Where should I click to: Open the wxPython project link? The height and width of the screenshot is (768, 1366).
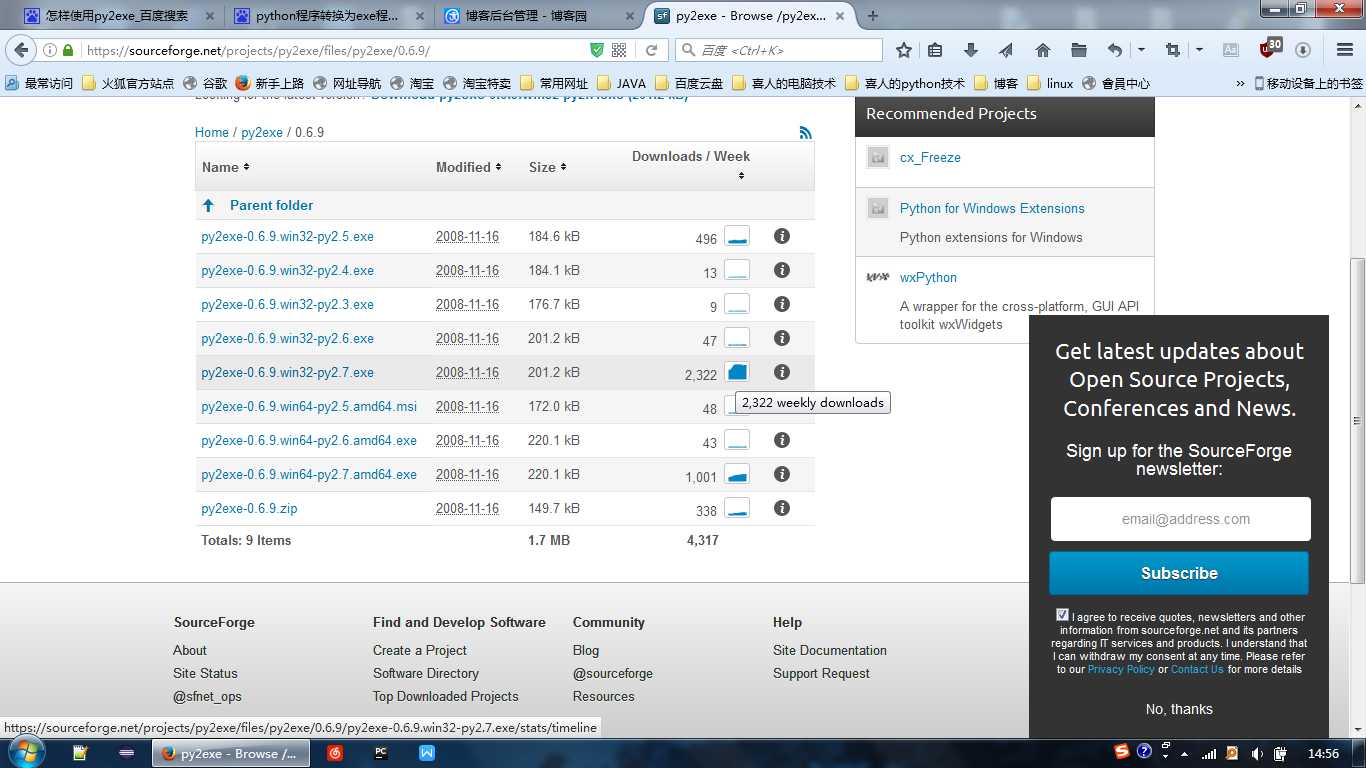[x=928, y=277]
